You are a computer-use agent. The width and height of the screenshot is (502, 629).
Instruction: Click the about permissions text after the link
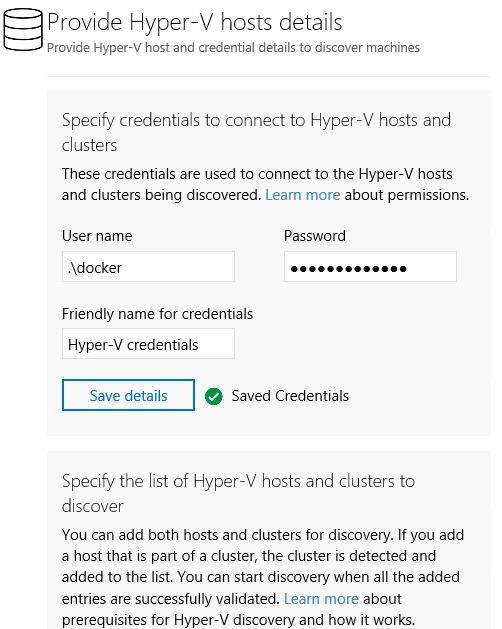click(406, 195)
